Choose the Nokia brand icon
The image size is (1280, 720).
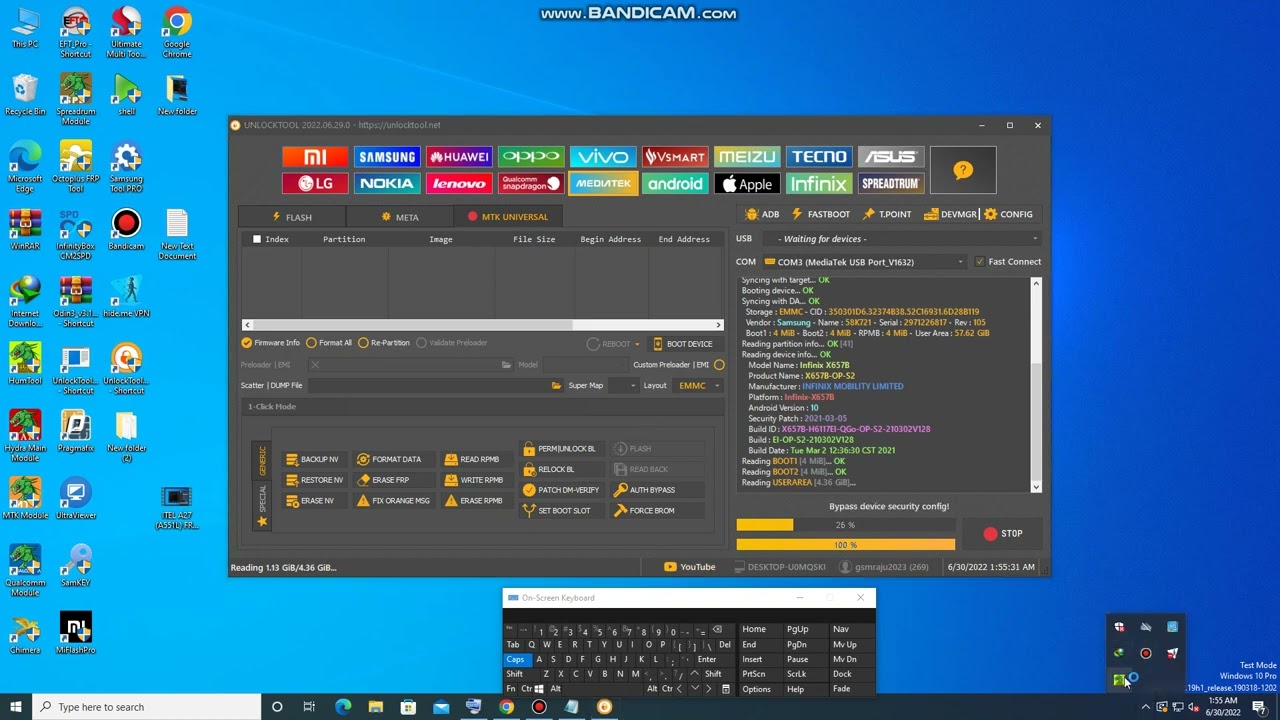[x=387, y=184]
